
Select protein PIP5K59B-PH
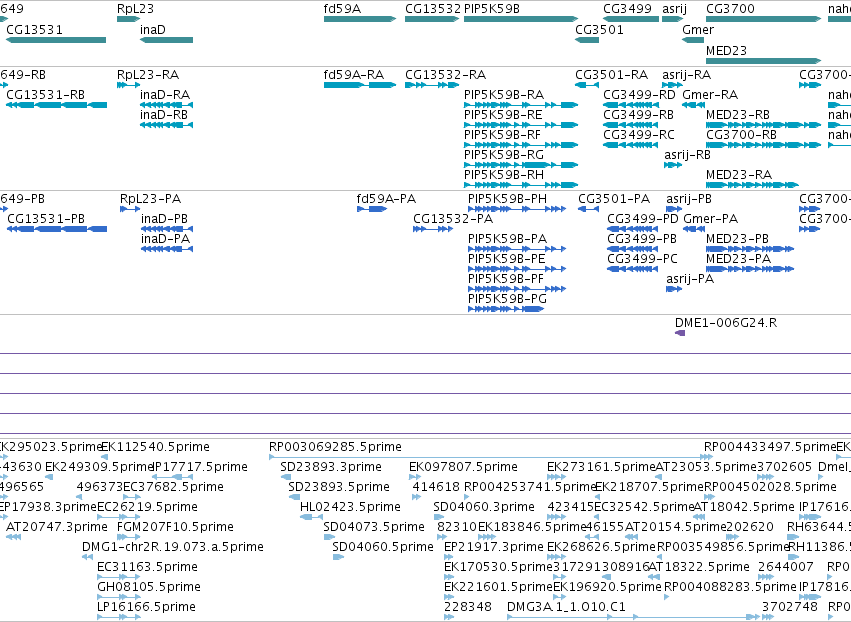click(x=517, y=209)
